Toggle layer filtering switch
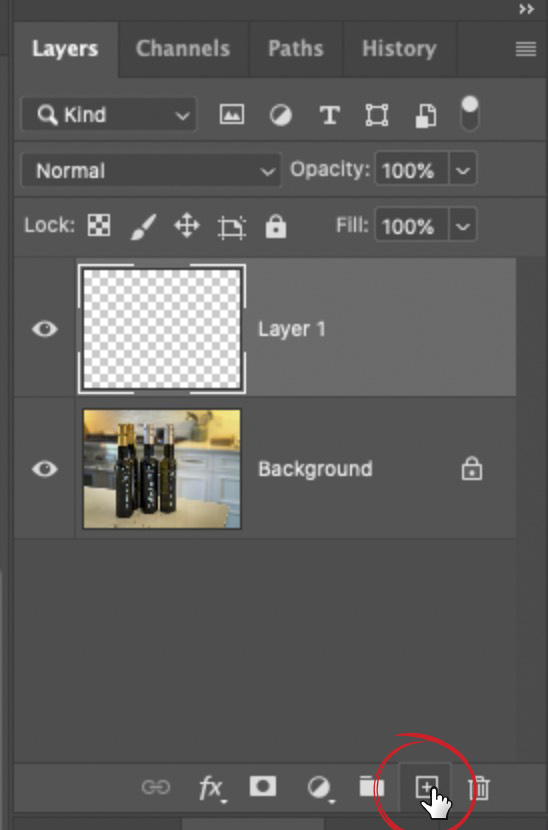Viewport: 548px width, 830px height. tap(470, 114)
